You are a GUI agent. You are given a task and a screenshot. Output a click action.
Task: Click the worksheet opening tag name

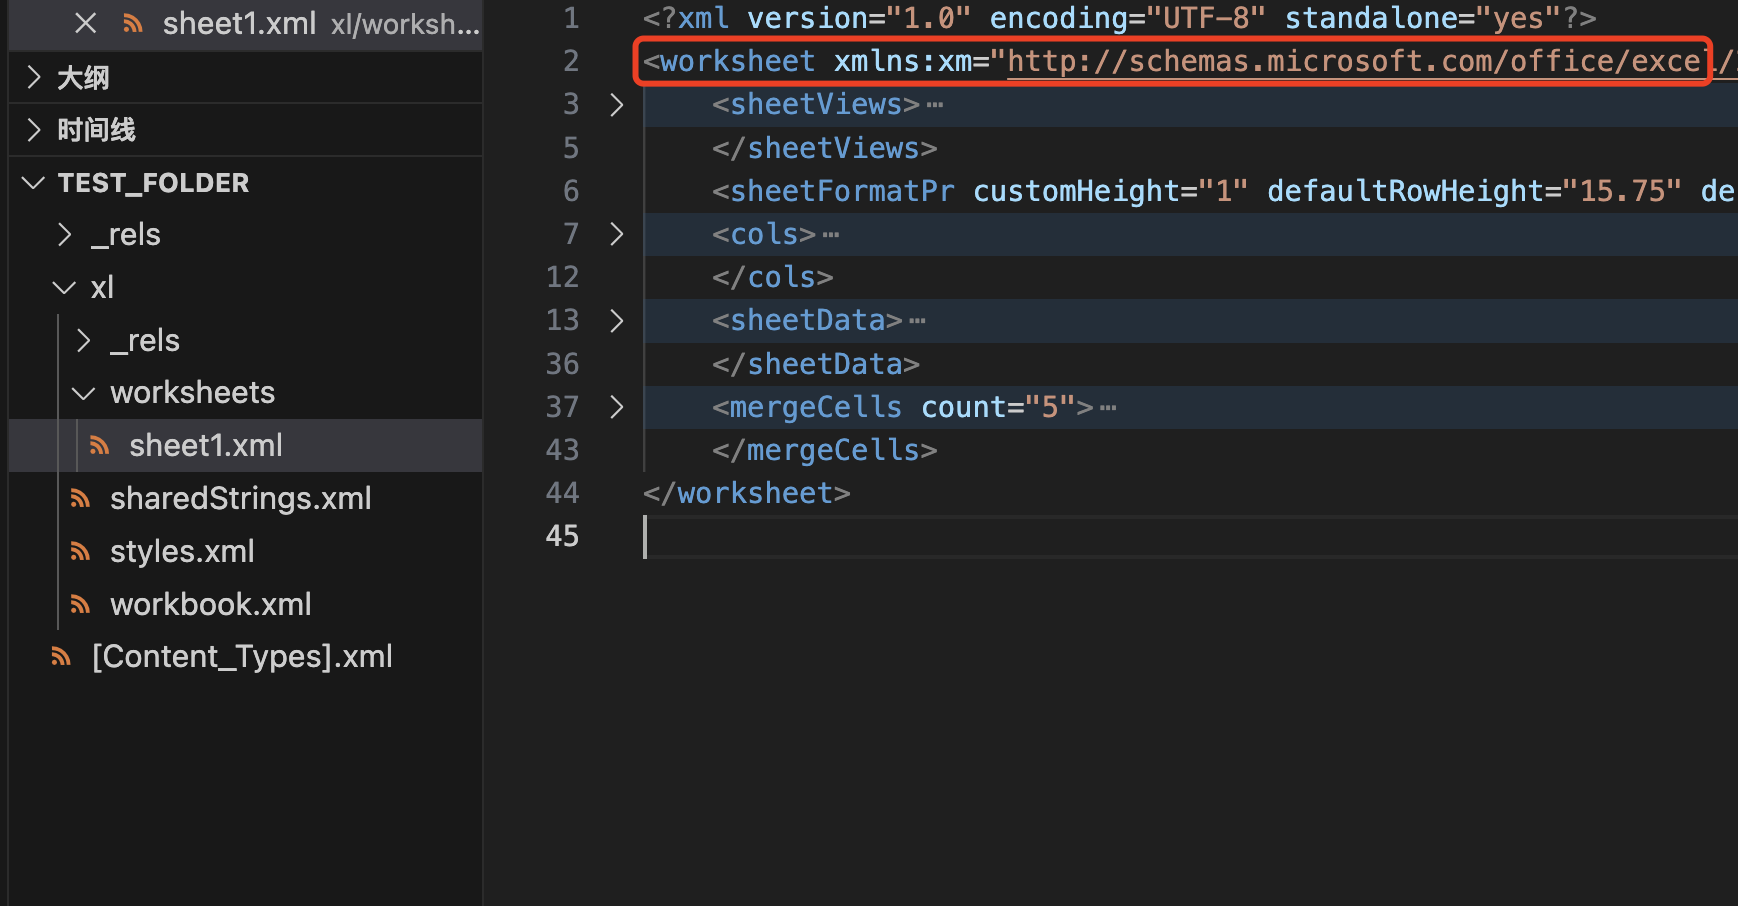click(x=738, y=61)
